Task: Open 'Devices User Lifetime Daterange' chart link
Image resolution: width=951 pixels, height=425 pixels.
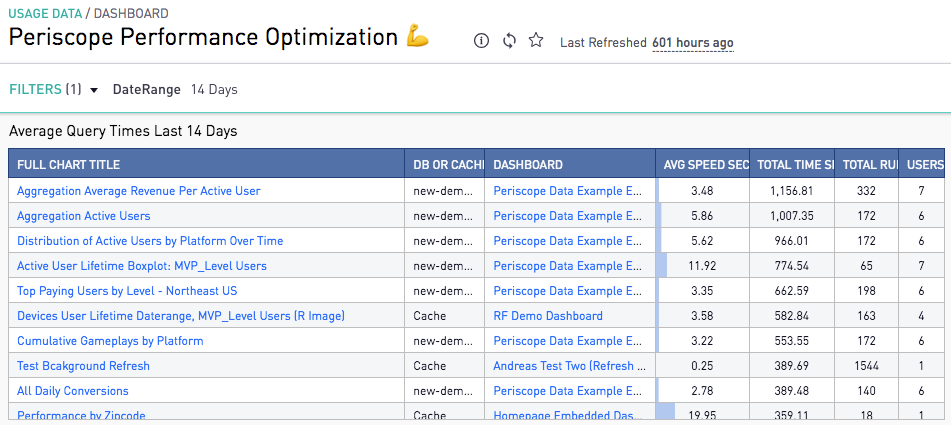Action: pyautogui.click(x=181, y=316)
